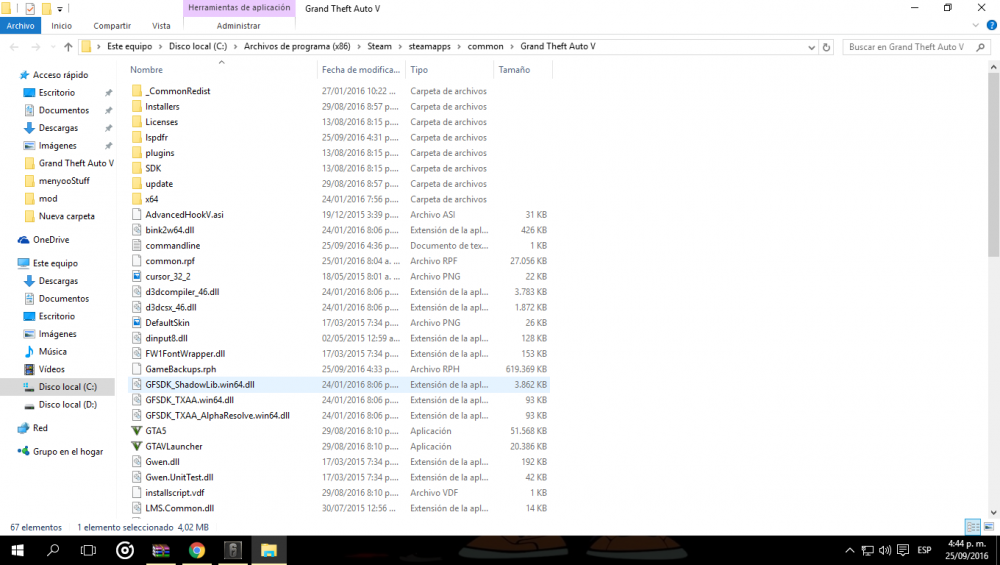This screenshot has height=565, width=1000.
Task: Select Red in the navigation pane
Action: tap(40, 428)
